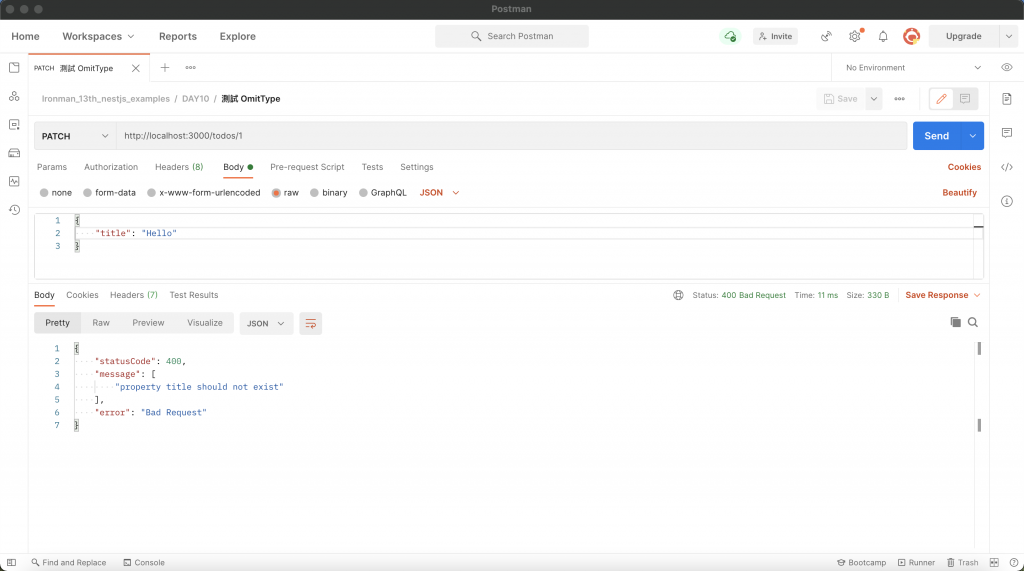Switch to Authorization tab
Image resolution: width=1024 pixels, height=571 pixels.
pos(111,167)
